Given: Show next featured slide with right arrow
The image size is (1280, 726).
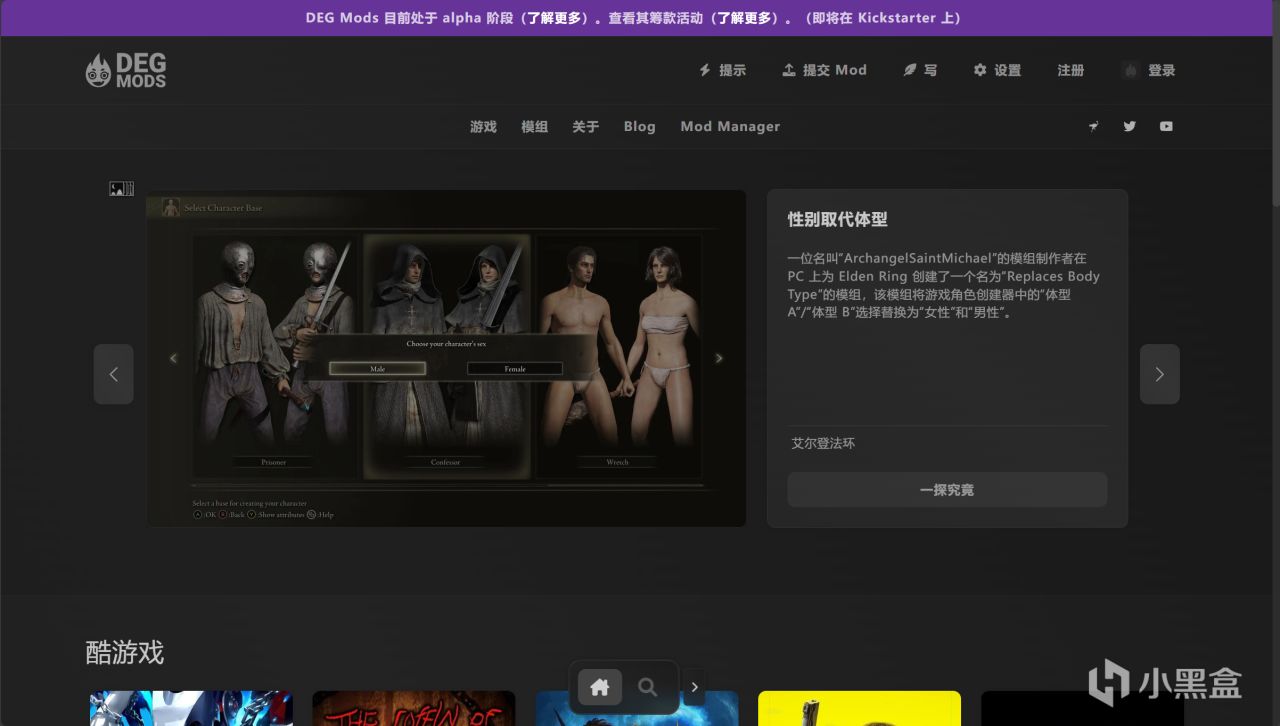Looking at the screenshot, I should pyautogui.click(x=1160, y=374).
